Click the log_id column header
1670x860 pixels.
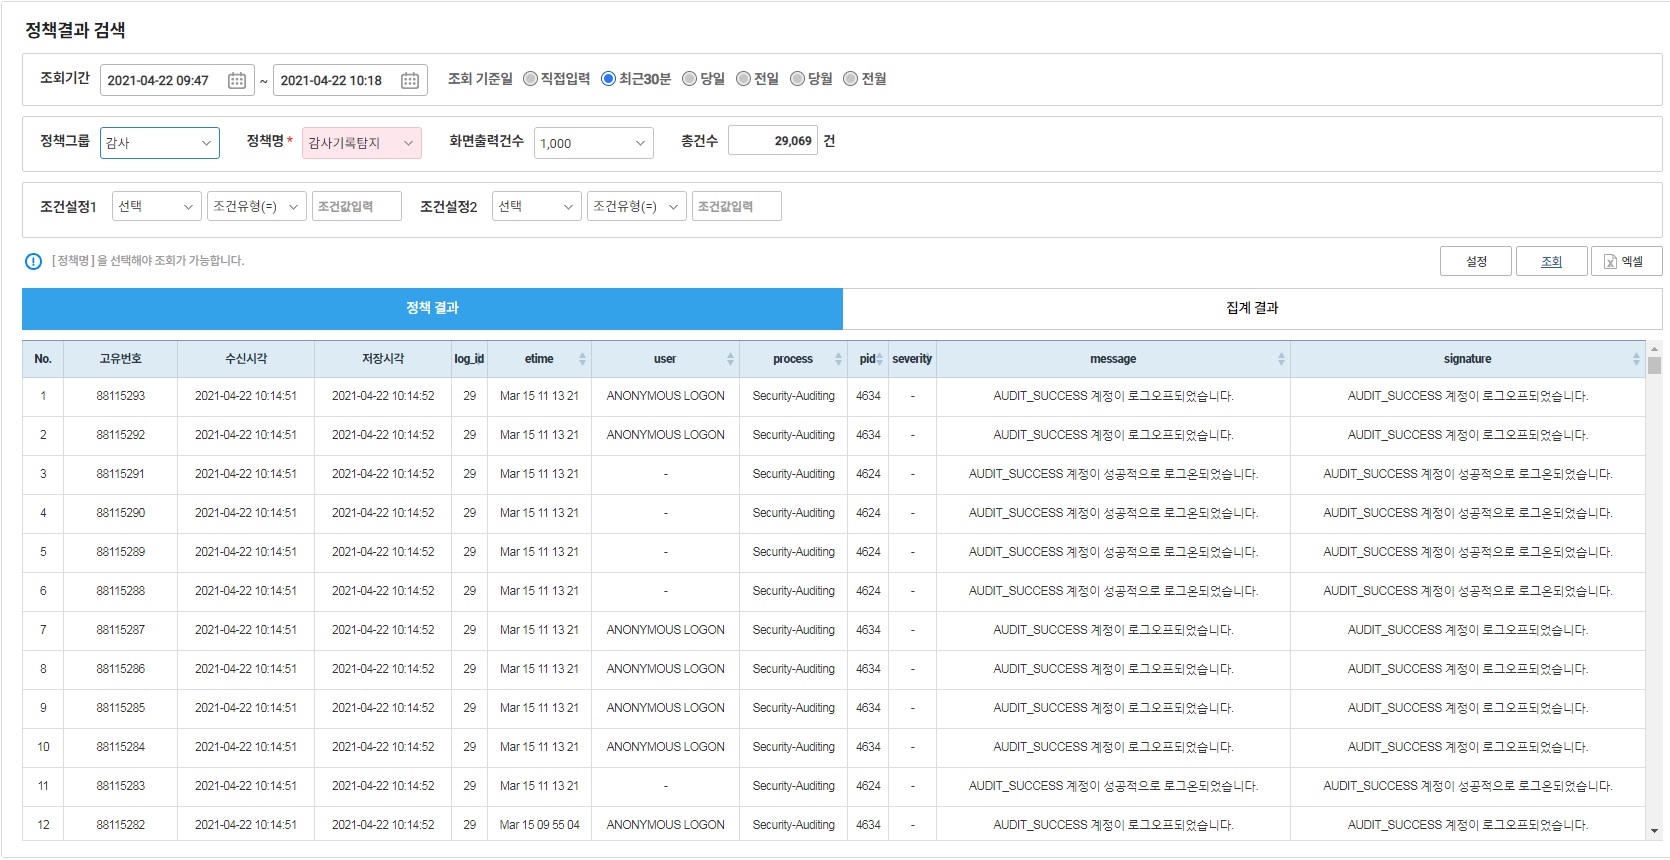pos(469,359)
